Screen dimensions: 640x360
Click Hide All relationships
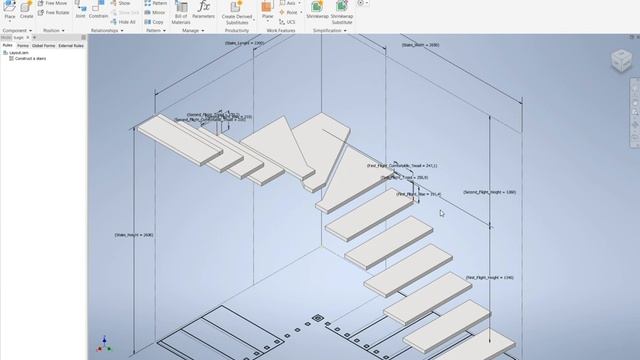click(x=123, y=22)
